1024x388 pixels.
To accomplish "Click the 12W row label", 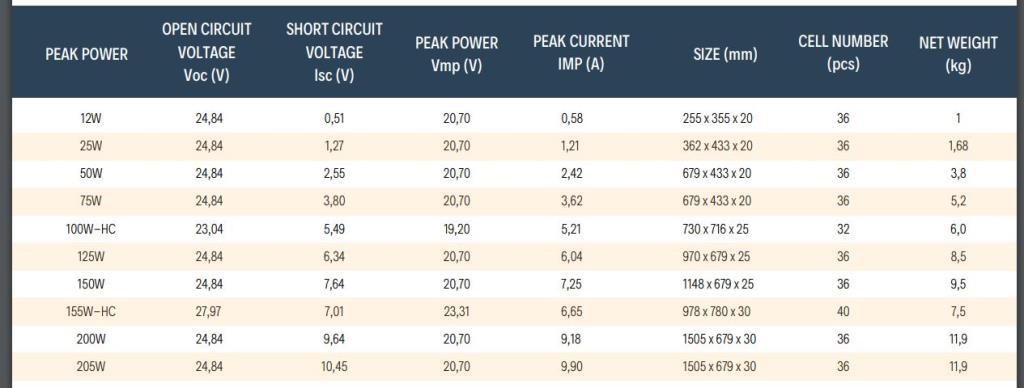I will (x=90, y=118).
